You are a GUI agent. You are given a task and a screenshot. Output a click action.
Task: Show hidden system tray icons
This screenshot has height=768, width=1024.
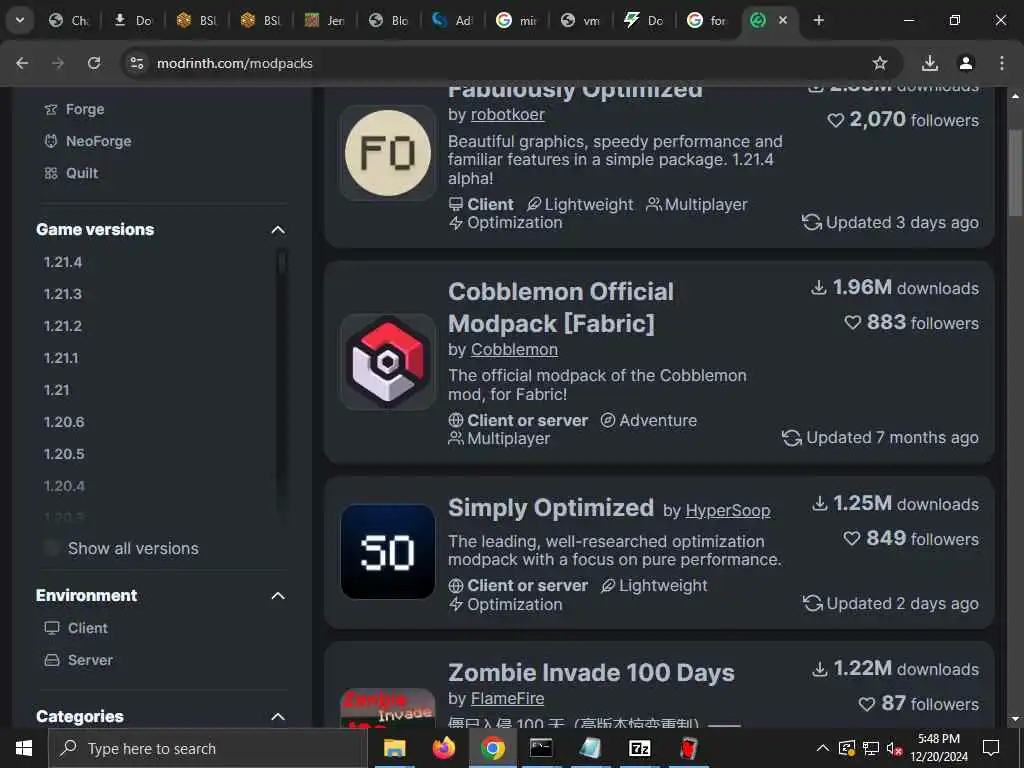pyautogui.click(x=823, y=748)
